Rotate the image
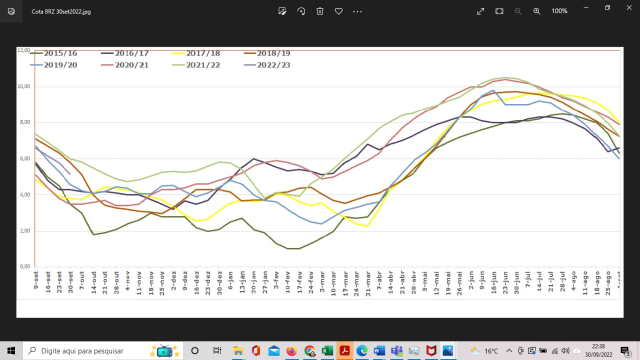This screenshot has height=360, width=640. [x=301, y=11]
